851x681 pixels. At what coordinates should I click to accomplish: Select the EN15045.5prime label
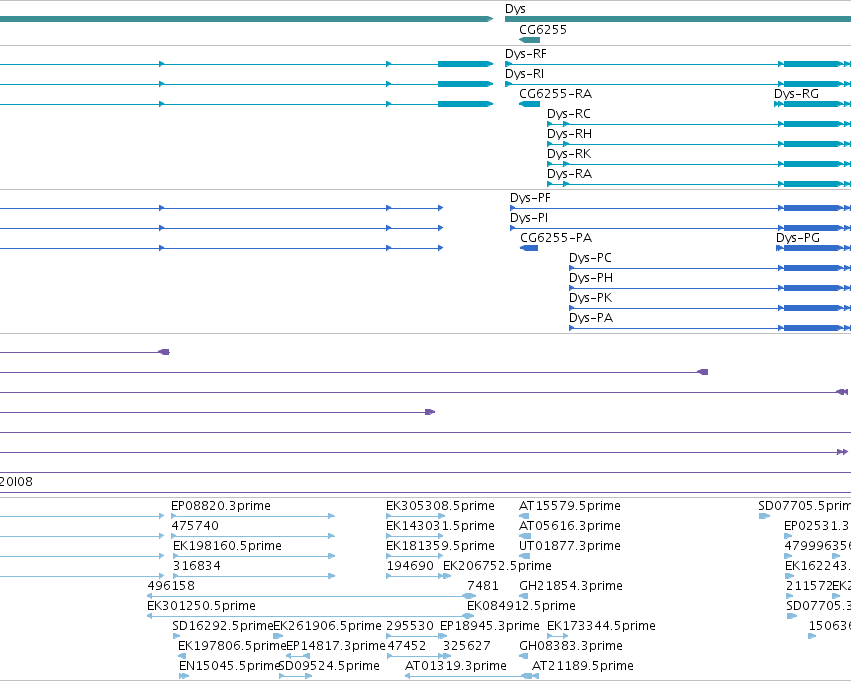tap(228, 667)
